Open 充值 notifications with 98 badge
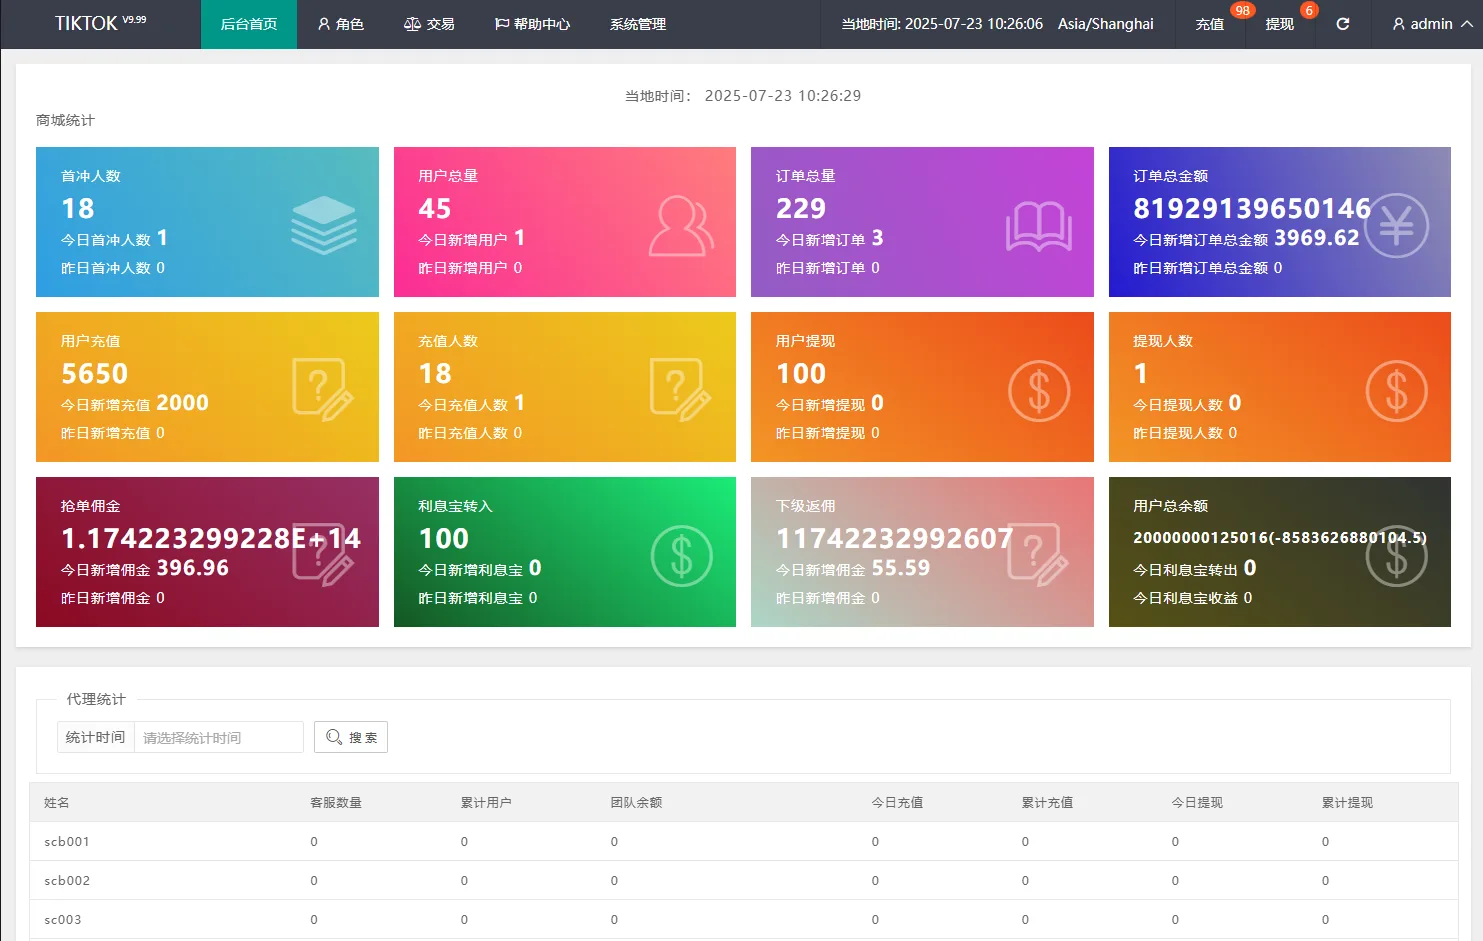The height and width of the screenshot is (941, 1483). 1210,24
